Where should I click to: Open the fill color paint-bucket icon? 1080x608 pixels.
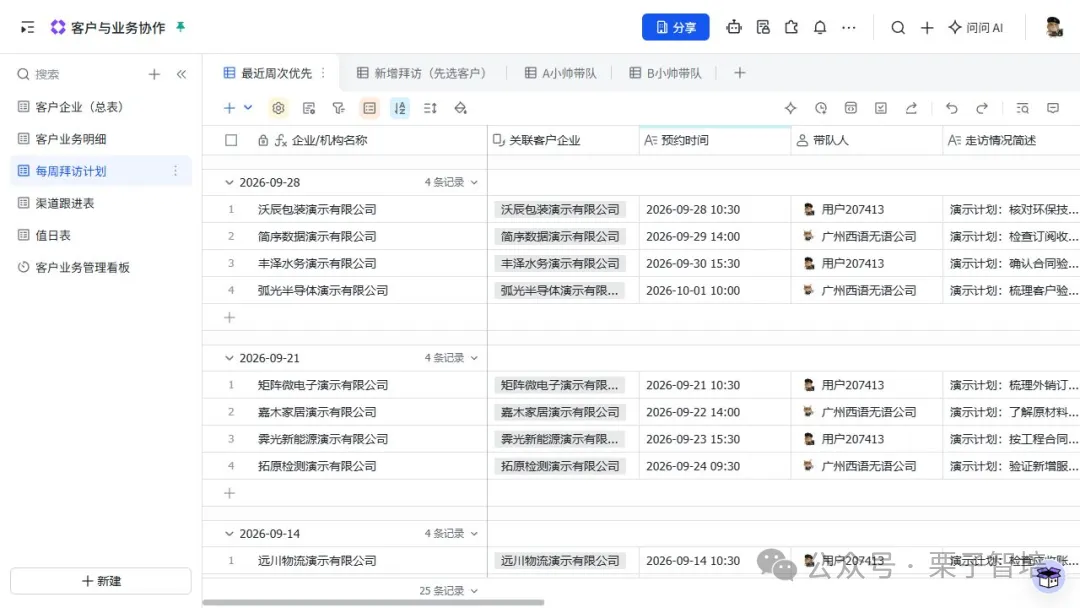click(461, 108)
